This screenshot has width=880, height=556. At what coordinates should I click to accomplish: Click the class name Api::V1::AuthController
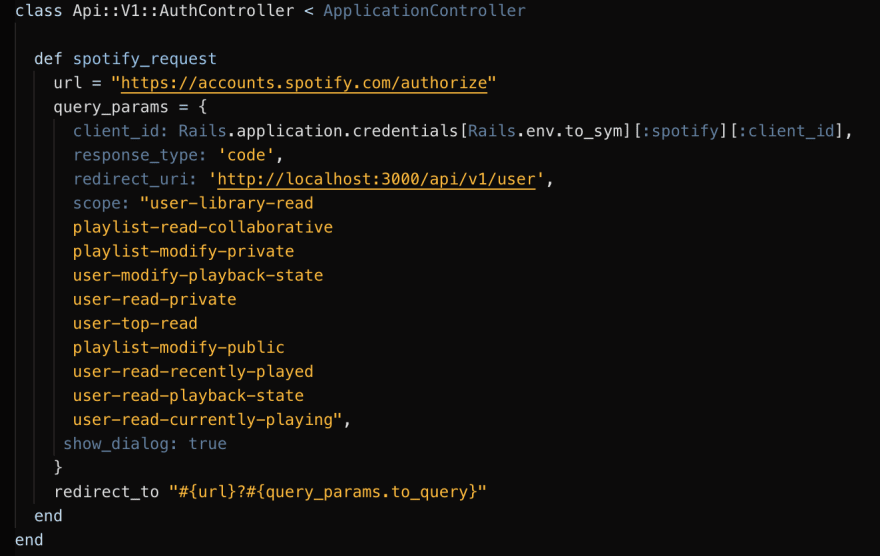pyautogui.click(x=183, y=11)
